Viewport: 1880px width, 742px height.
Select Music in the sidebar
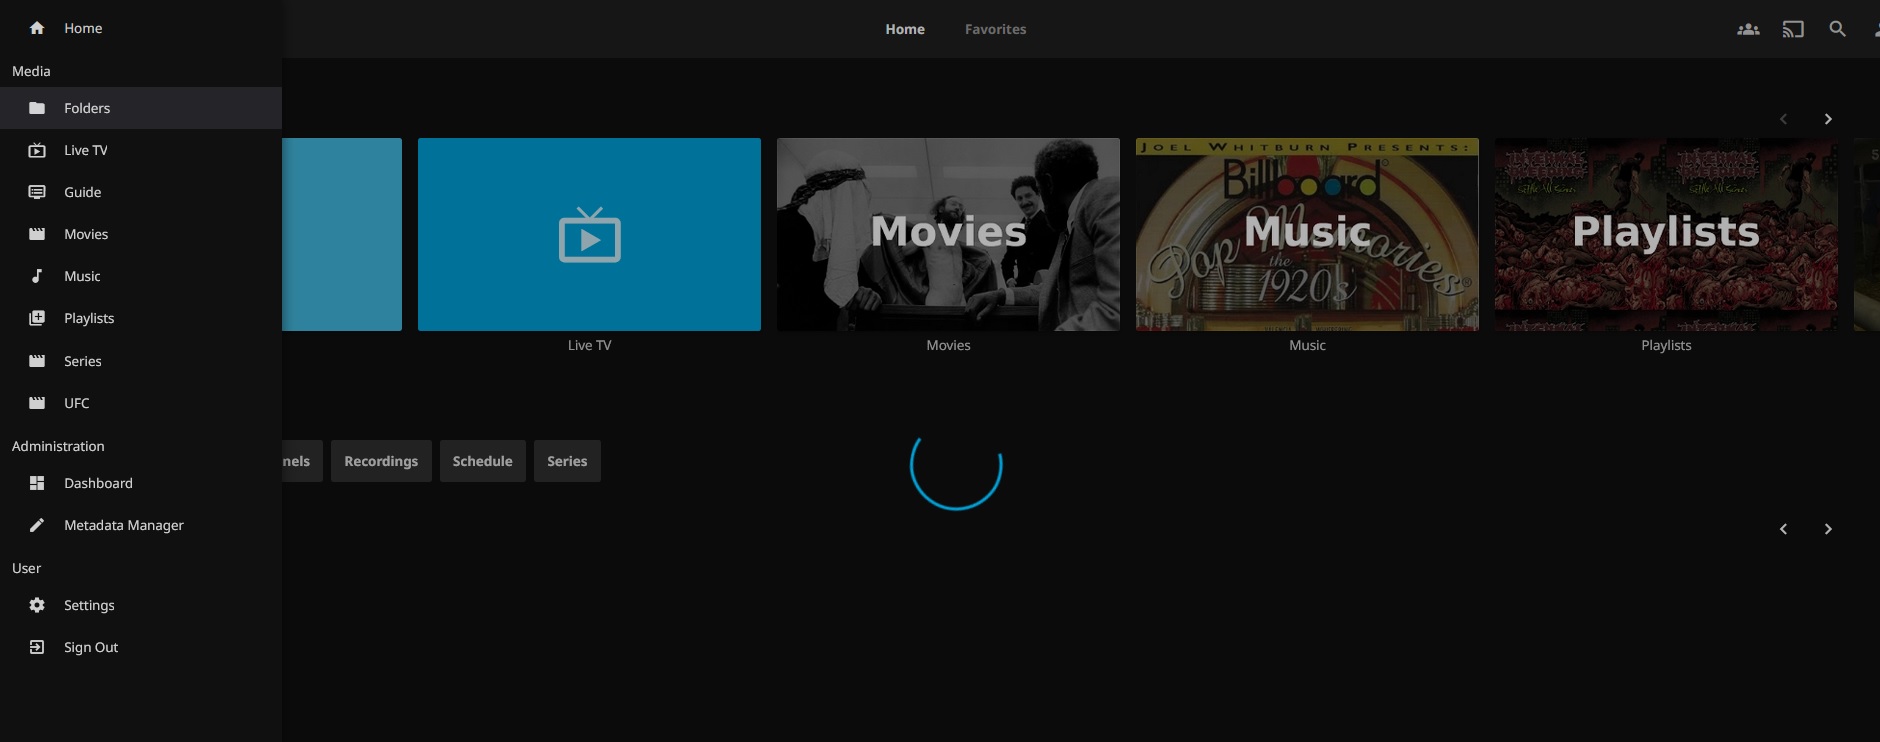click(x=82, y=276)
